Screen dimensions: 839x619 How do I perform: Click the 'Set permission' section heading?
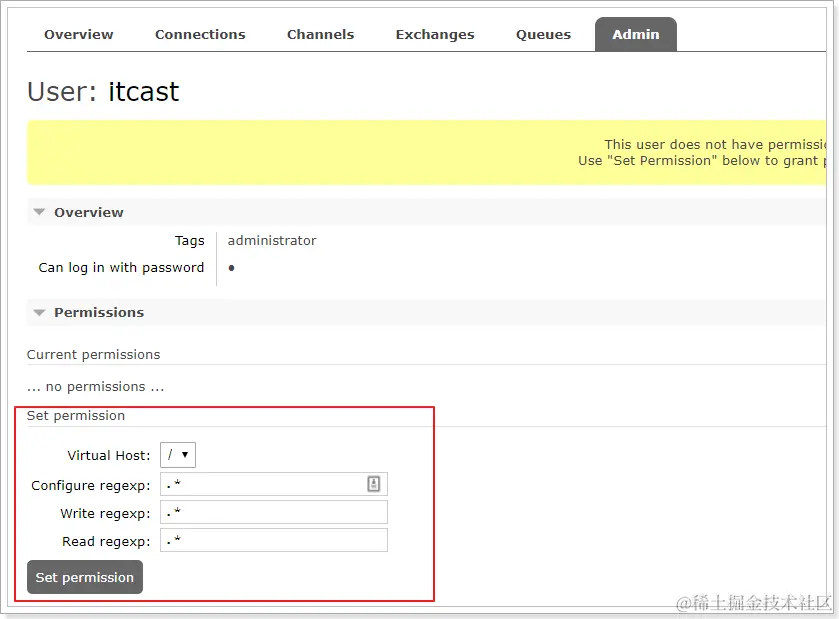tap(76, 416)
